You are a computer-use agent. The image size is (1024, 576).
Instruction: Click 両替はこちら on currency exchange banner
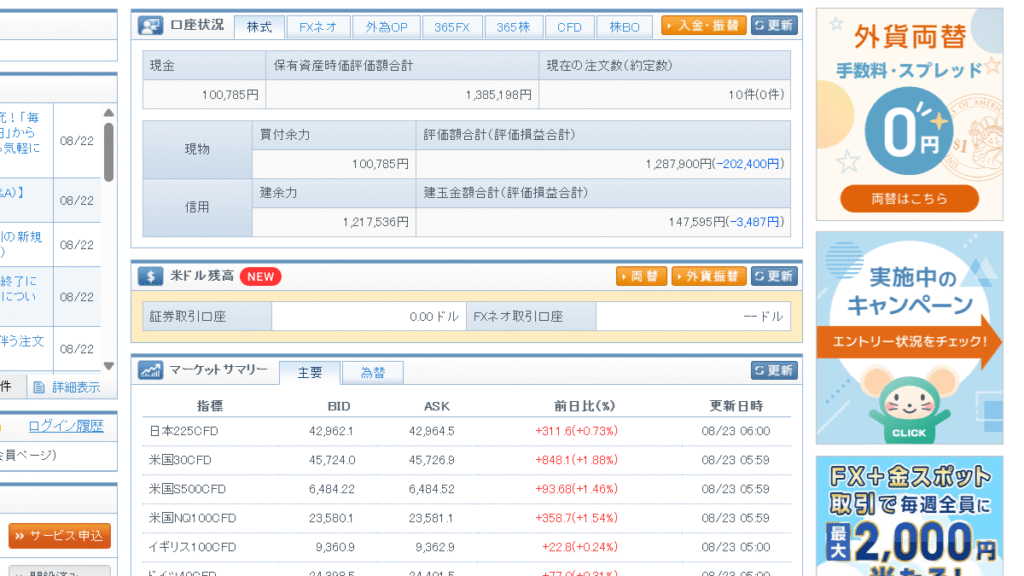909,199
